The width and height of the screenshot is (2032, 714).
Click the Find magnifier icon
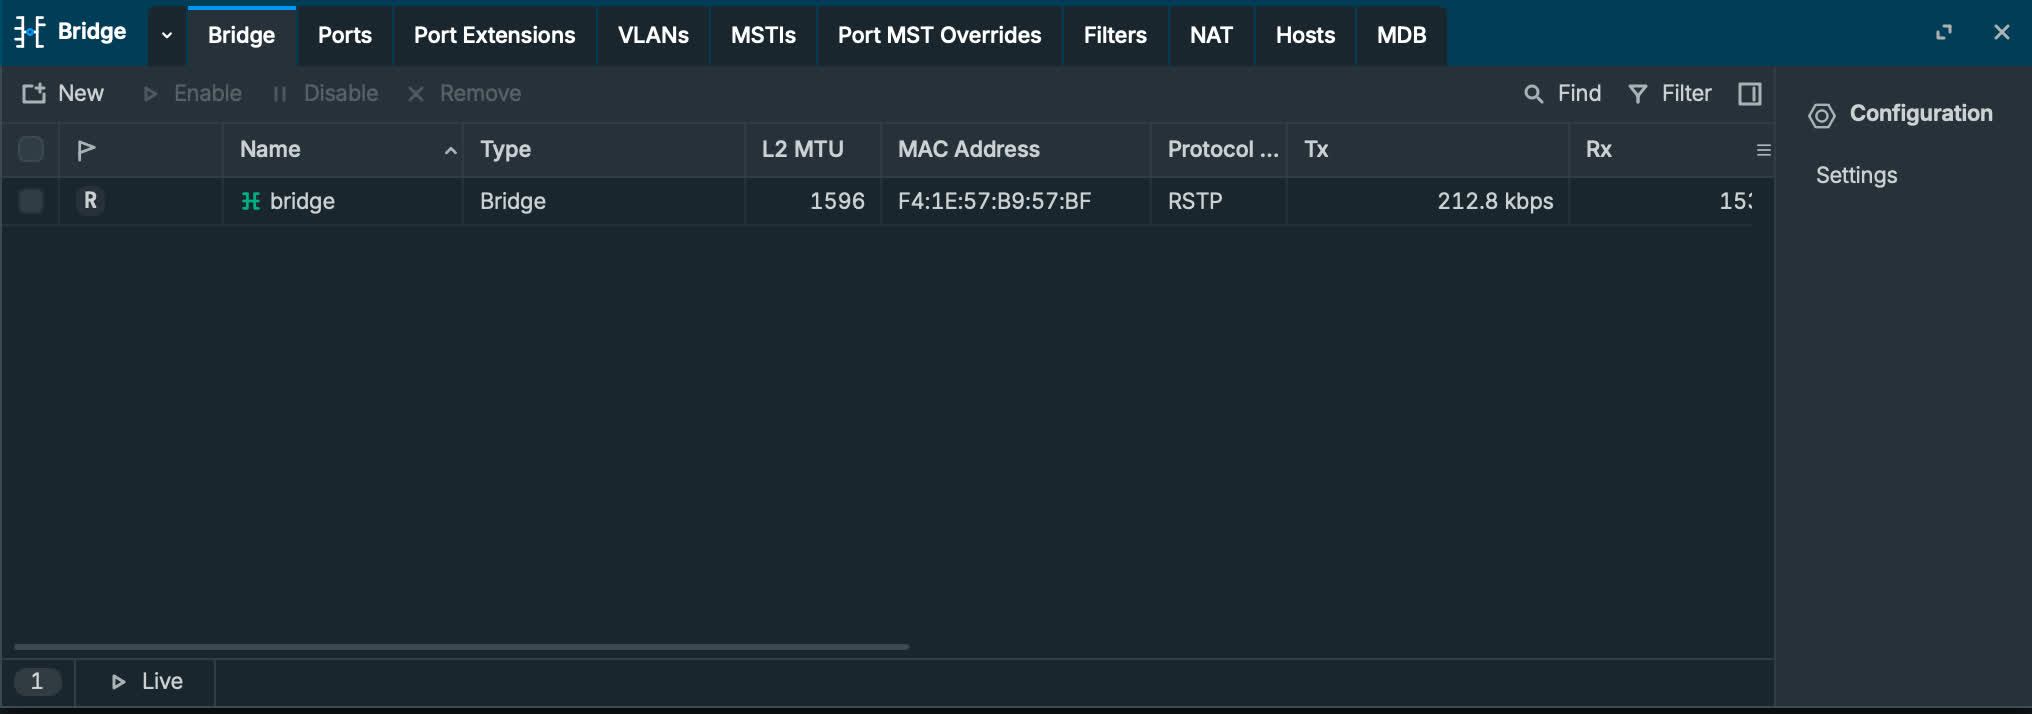(1533, 94)
